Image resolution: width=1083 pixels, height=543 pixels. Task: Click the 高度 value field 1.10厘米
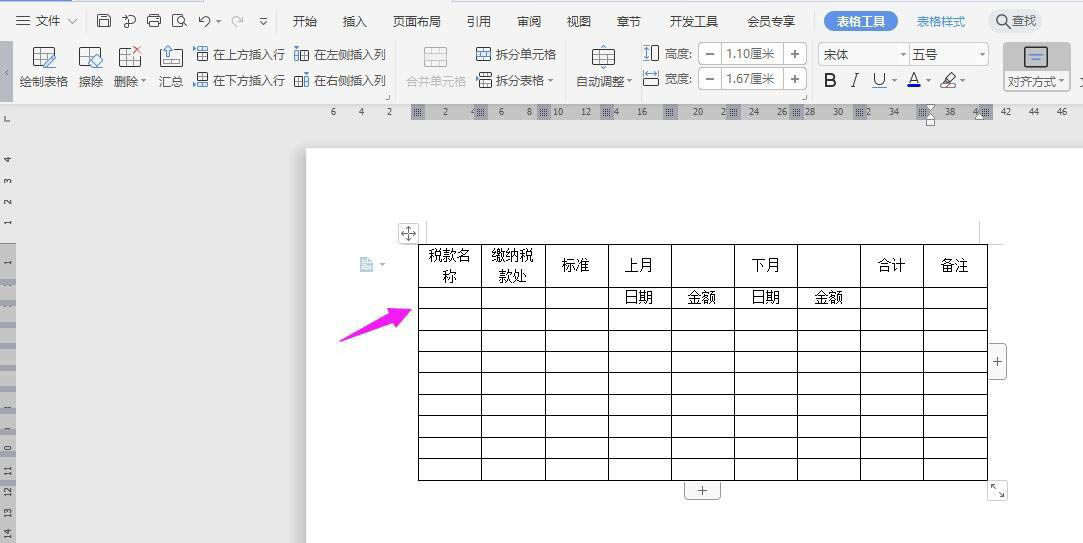[x=752, y=53]
